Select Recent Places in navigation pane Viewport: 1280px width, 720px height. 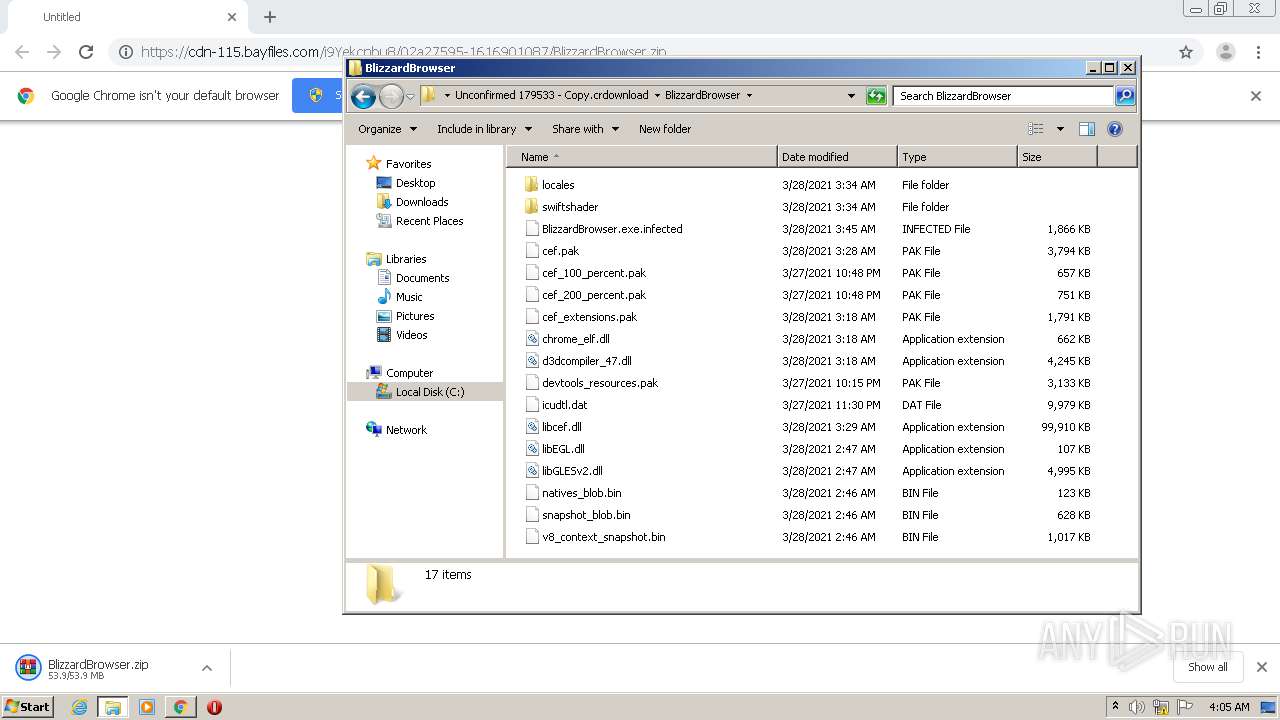pyautogui.click(x=429, y=221)
